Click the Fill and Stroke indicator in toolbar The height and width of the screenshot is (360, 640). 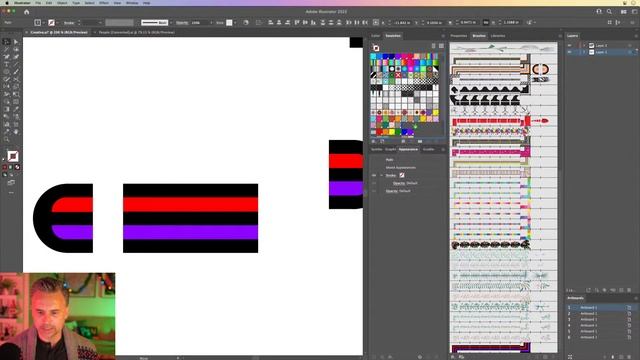[x=13, y=156]
